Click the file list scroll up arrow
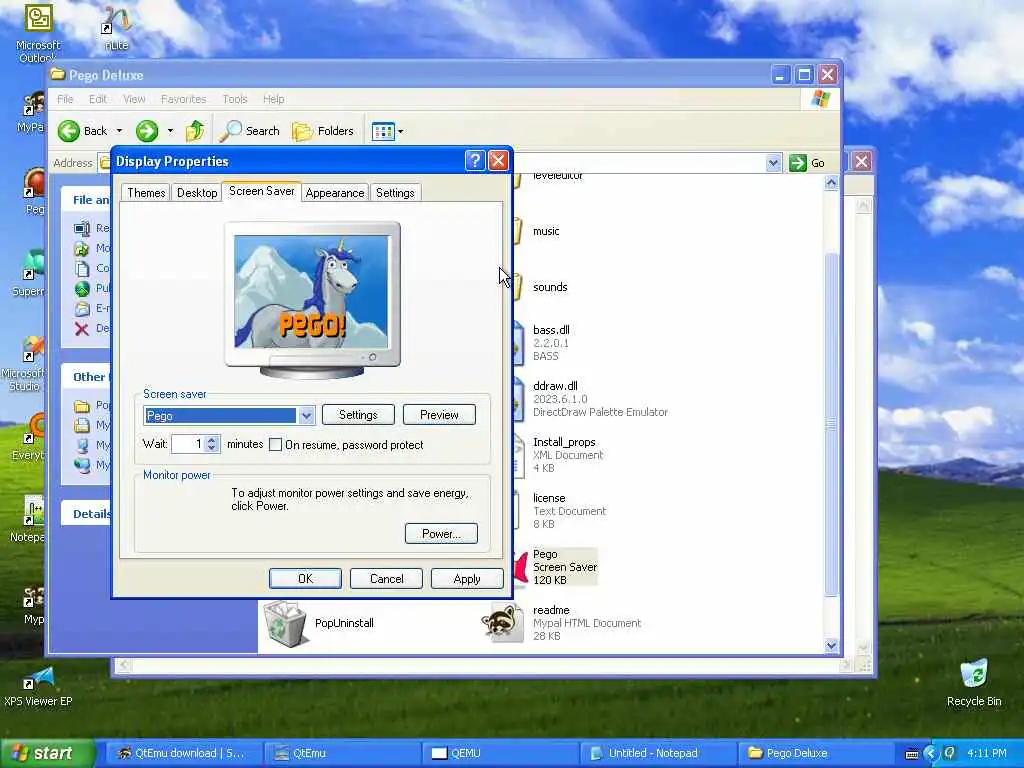 [x=831, y=183]
